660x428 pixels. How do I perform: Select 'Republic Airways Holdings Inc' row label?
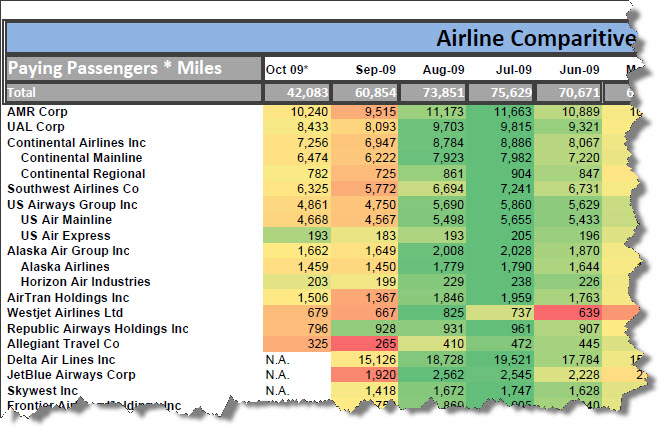click(98, 329)
